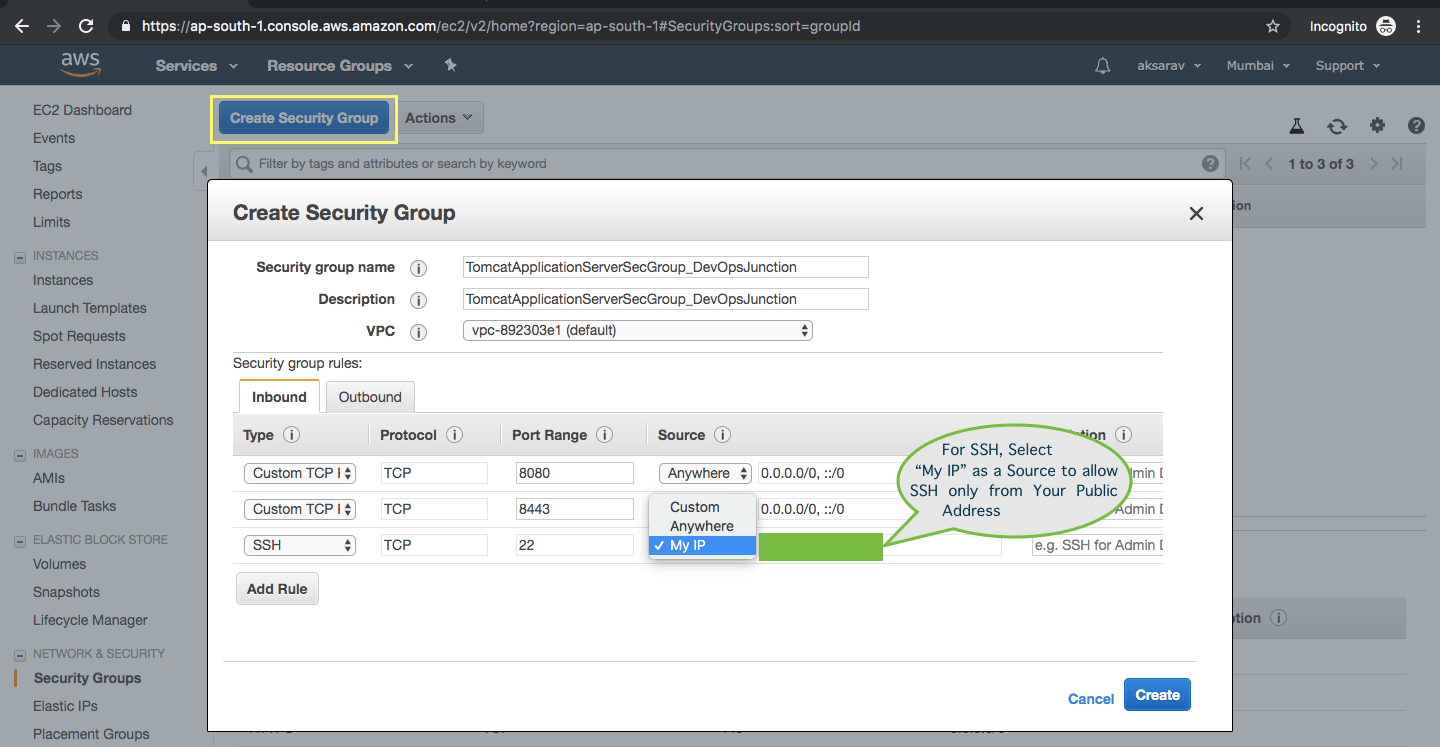Select "My IP" in source options list

point(702,545)
